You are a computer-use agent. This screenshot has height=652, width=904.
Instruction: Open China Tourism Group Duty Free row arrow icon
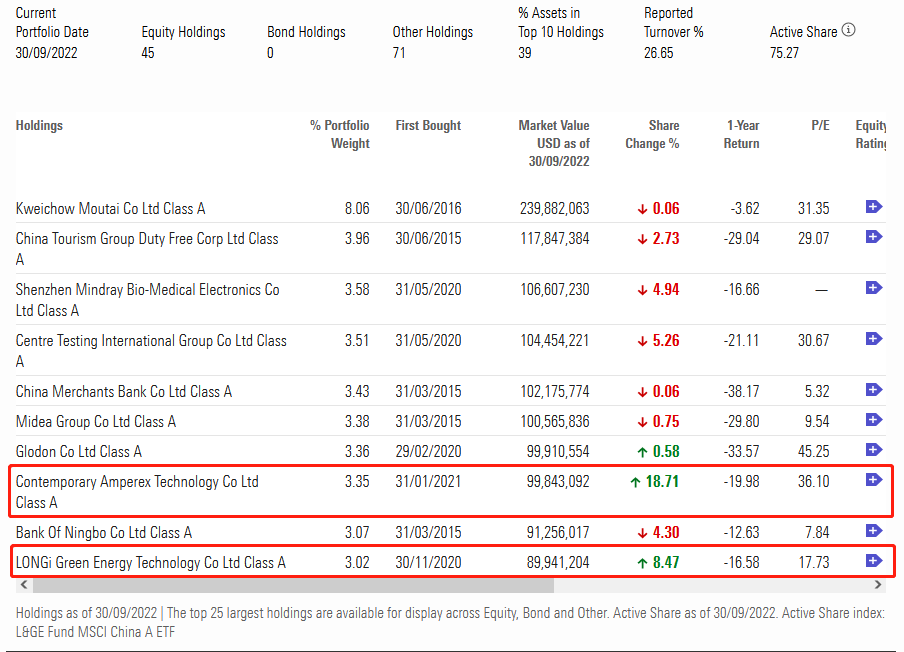tap(873, 237)
